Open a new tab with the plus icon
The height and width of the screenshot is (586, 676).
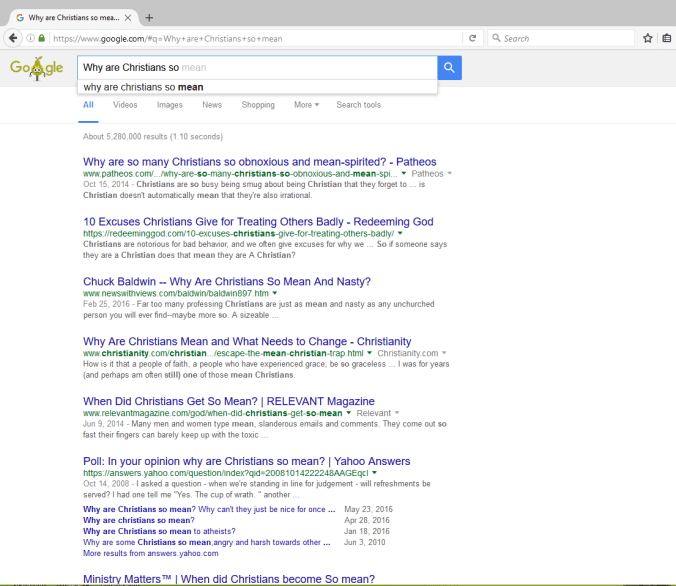click(x=149, y=17)
